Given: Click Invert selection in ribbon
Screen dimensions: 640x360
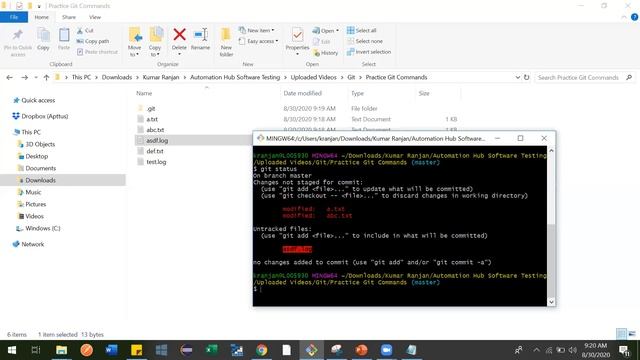Looking at the screenshot, I should tap(369, 52).
